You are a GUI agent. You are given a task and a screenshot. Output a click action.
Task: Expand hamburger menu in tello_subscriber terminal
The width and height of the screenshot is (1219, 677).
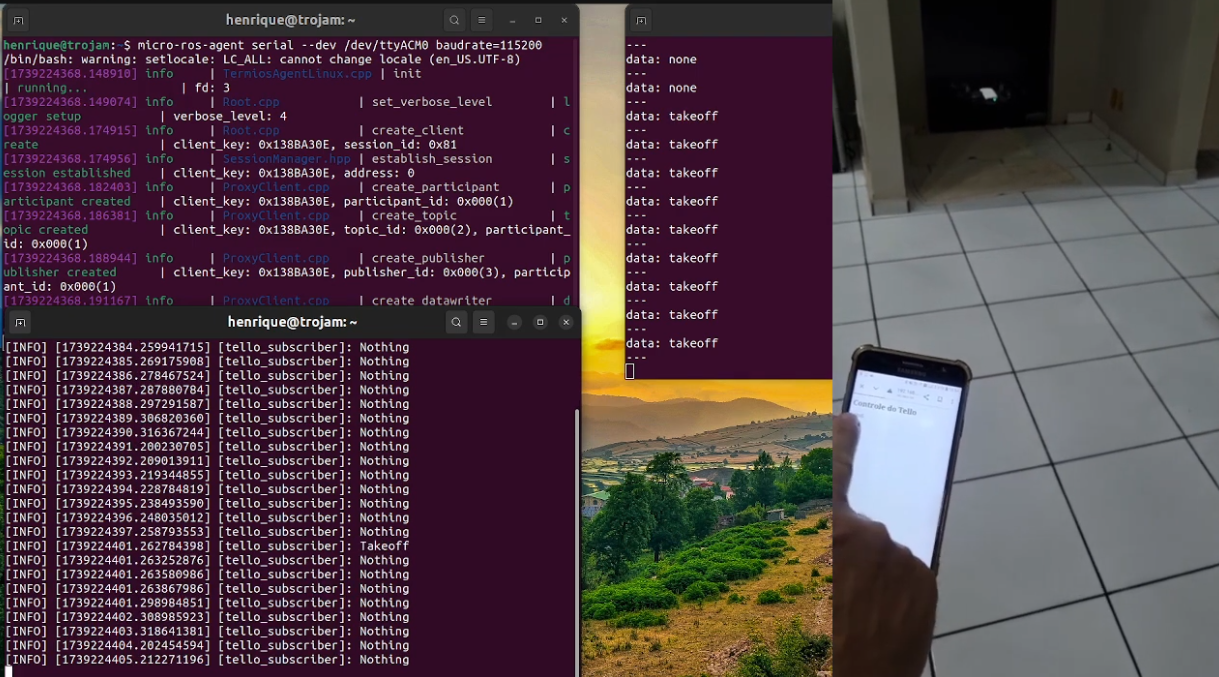click(484, 322)
